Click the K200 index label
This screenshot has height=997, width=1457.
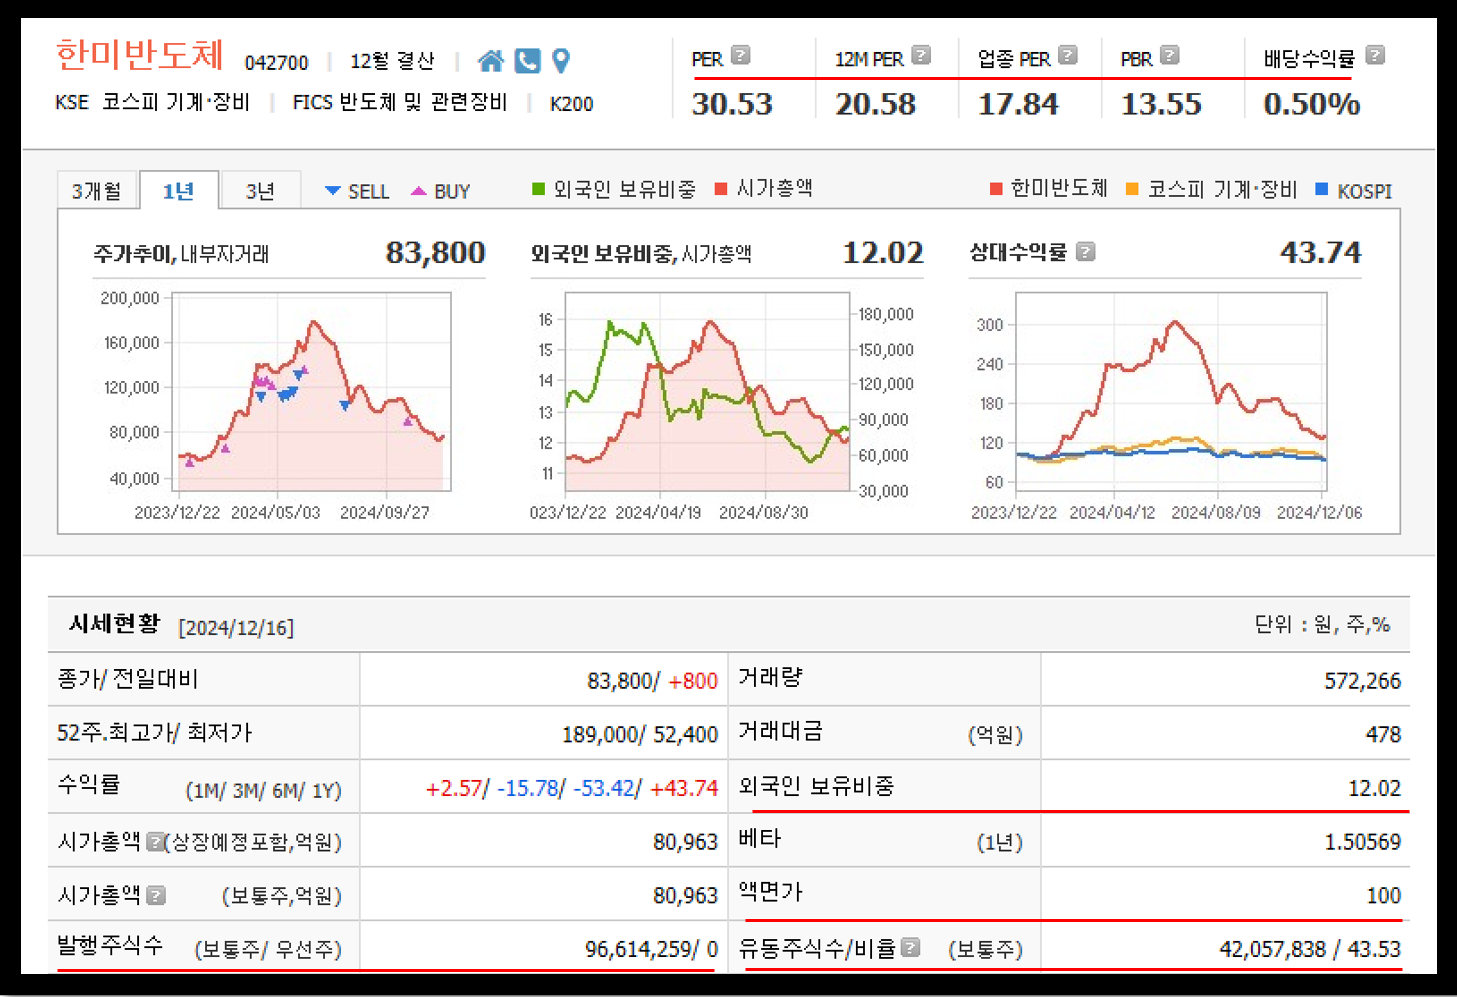571,104
